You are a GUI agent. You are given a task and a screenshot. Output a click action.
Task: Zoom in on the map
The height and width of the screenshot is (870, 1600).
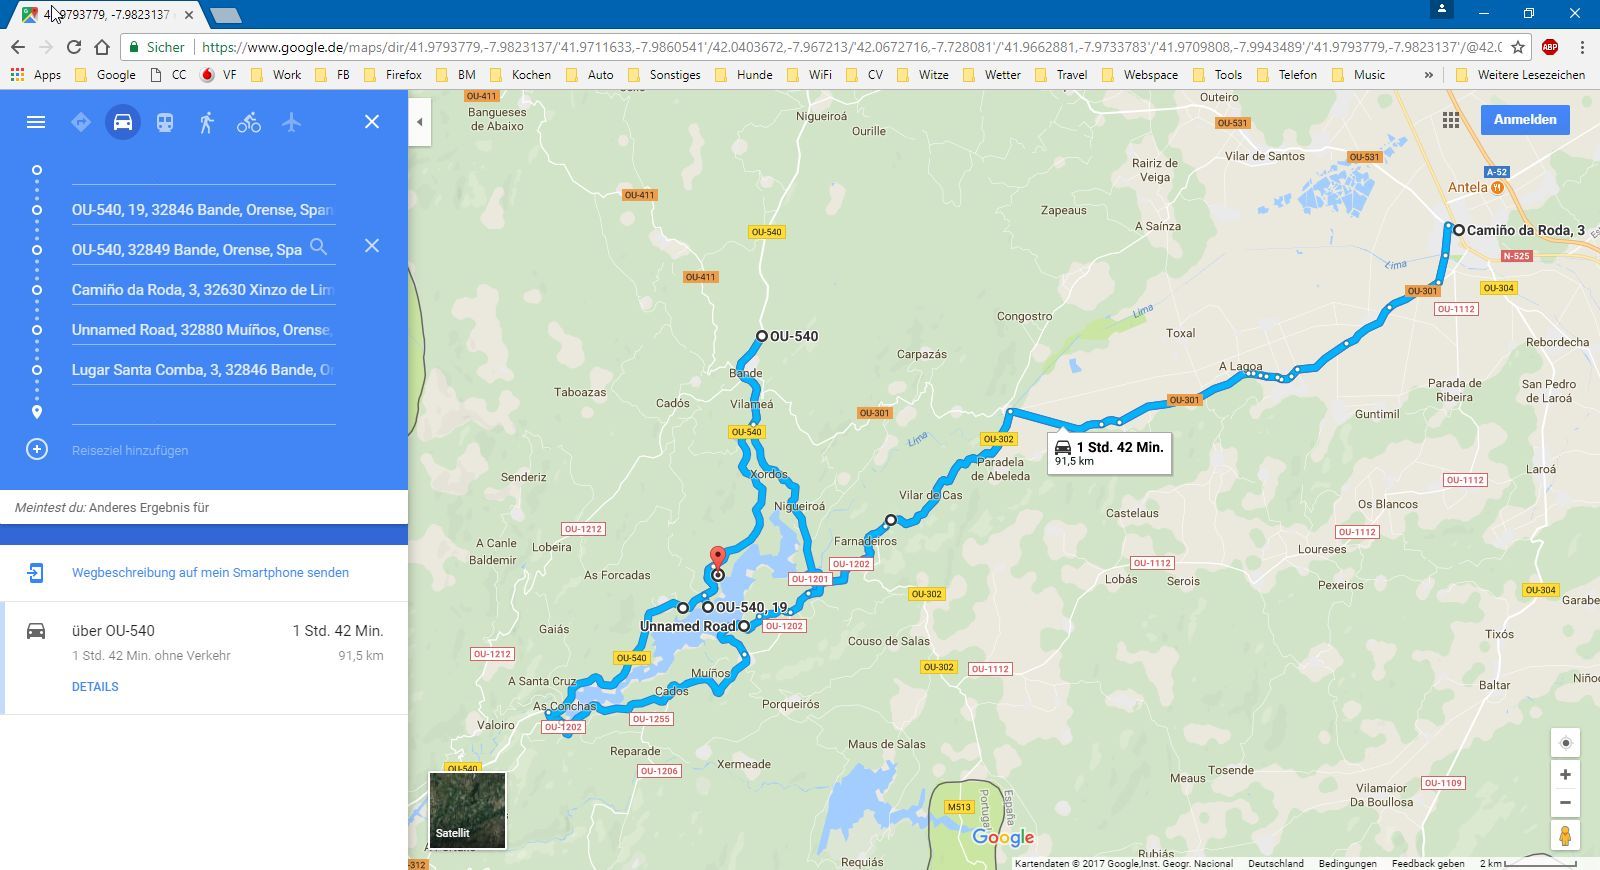(1566, 775)
